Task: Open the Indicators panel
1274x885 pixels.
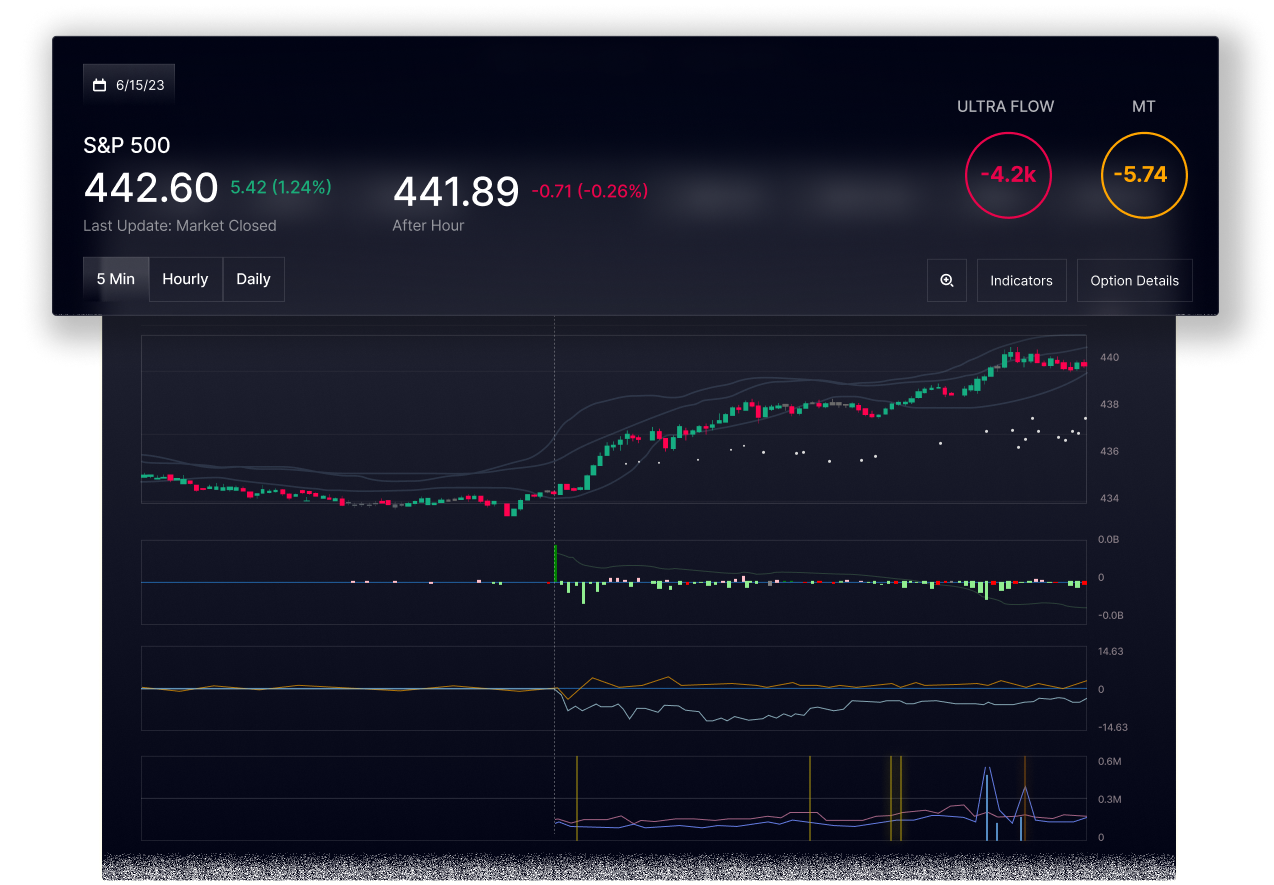Action: [x=1021, y=280]
